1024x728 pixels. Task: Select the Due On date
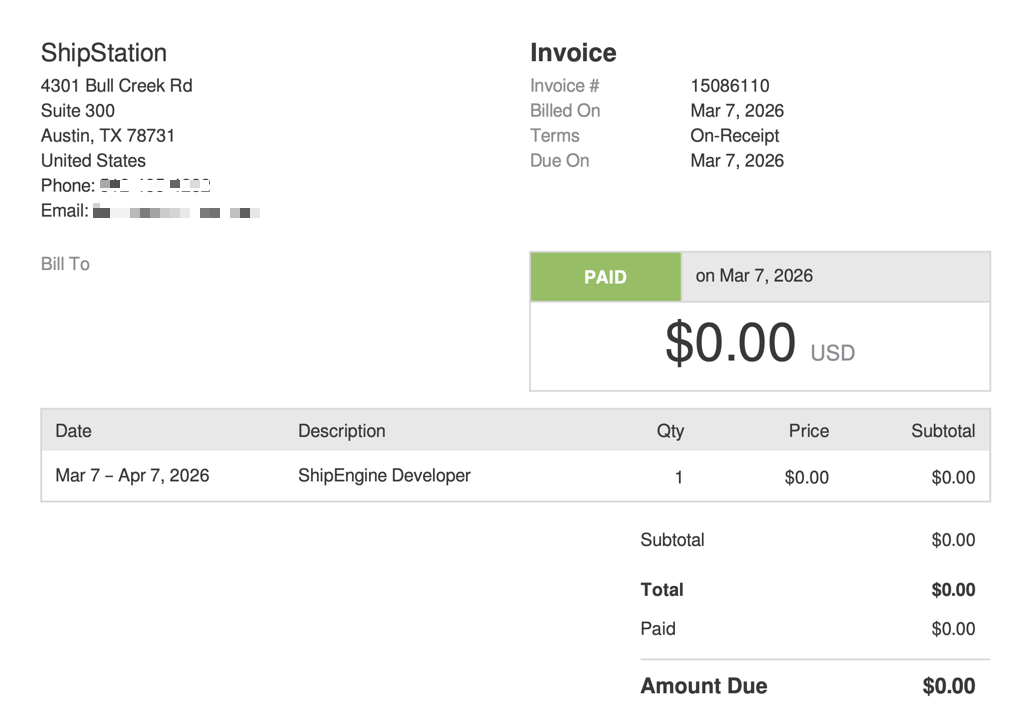click(x=737, y=160)
